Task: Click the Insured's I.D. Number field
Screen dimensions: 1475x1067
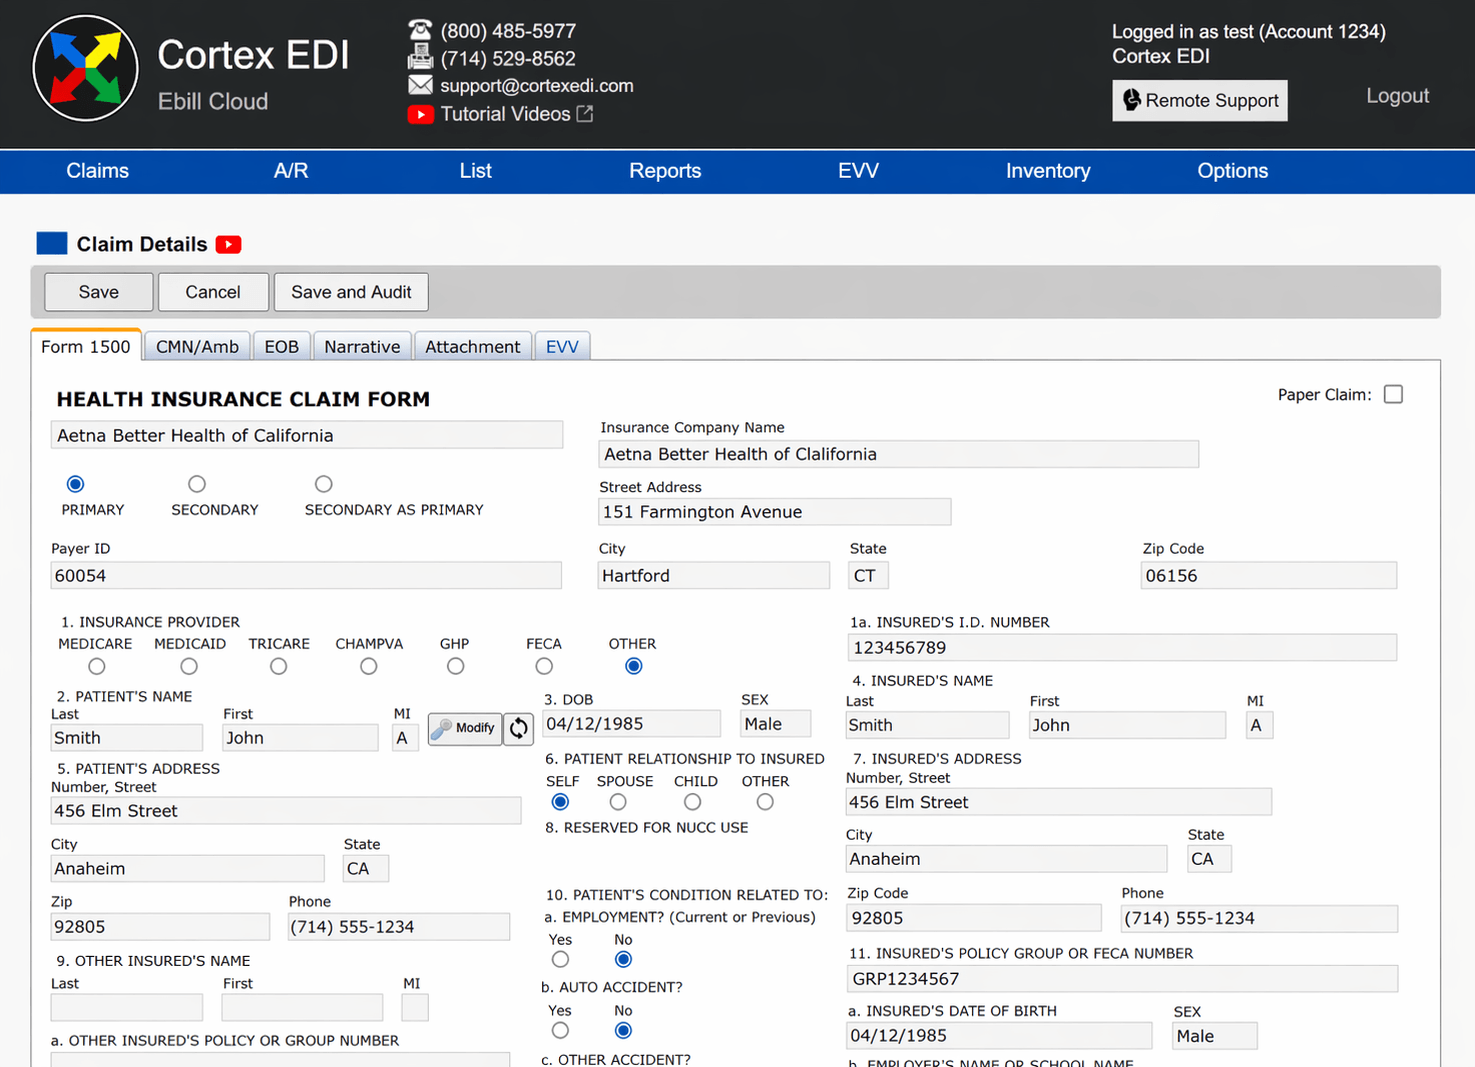Action: (x=1122, y=648)
